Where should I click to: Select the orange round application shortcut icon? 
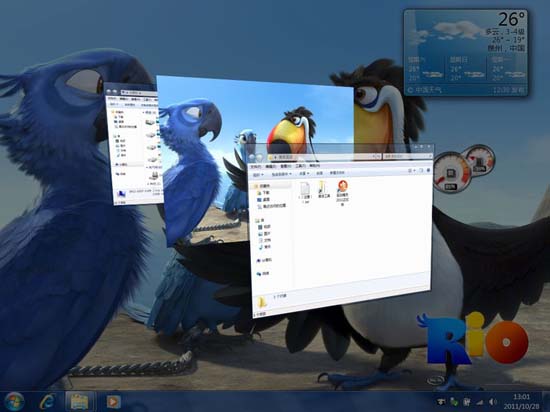pyautogui.click(x=342, y=193)
